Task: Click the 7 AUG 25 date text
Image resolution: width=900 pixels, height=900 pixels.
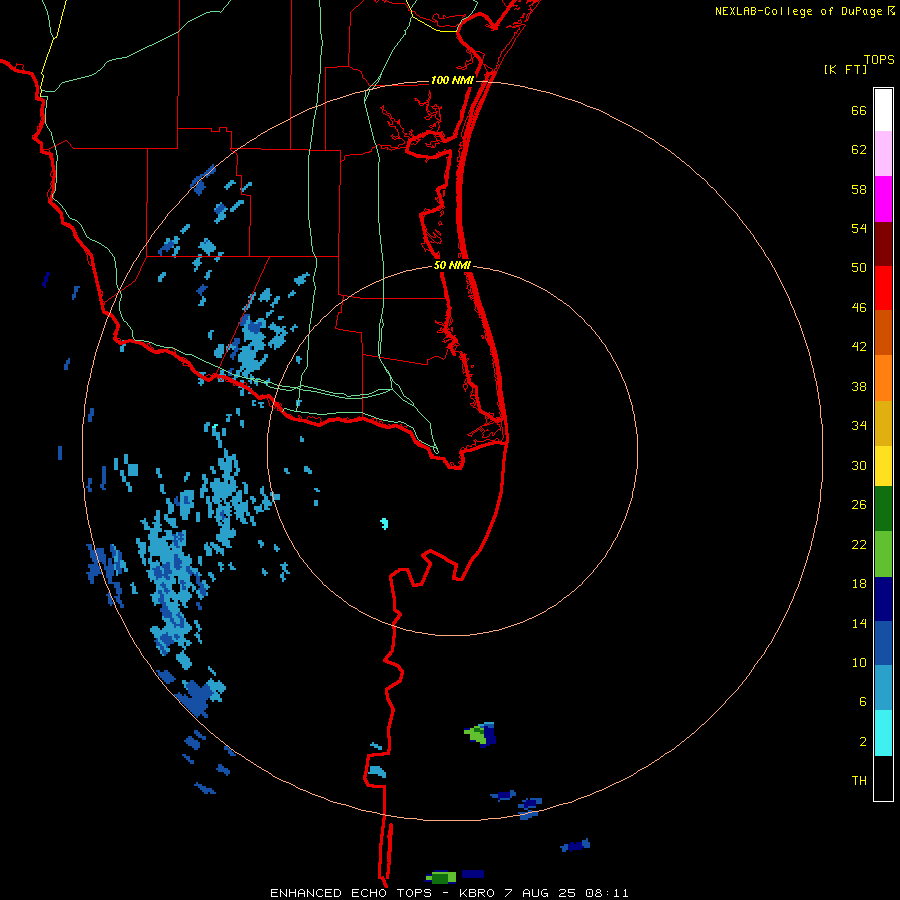Action: point(540,893)
